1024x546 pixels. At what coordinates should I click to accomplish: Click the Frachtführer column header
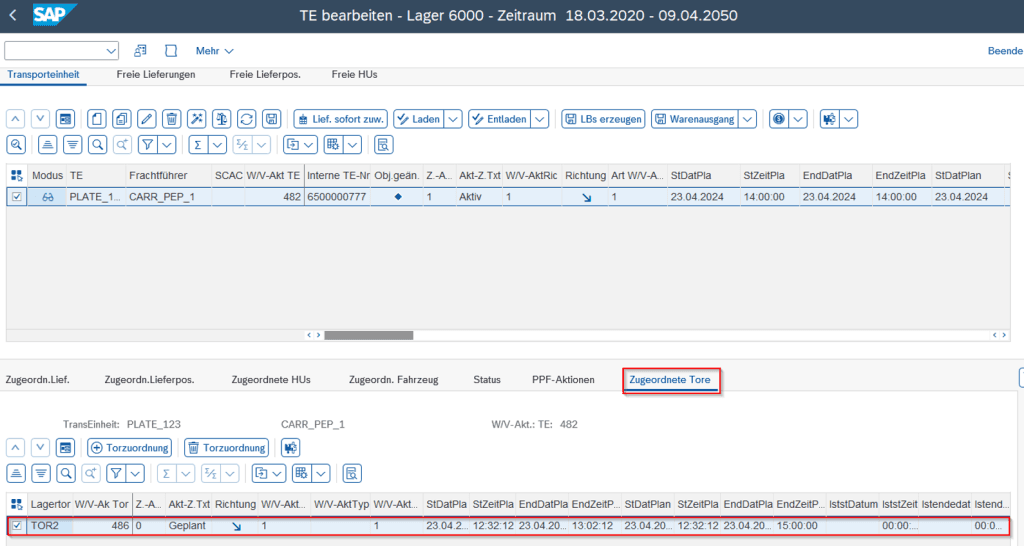(x=168, y=175)
